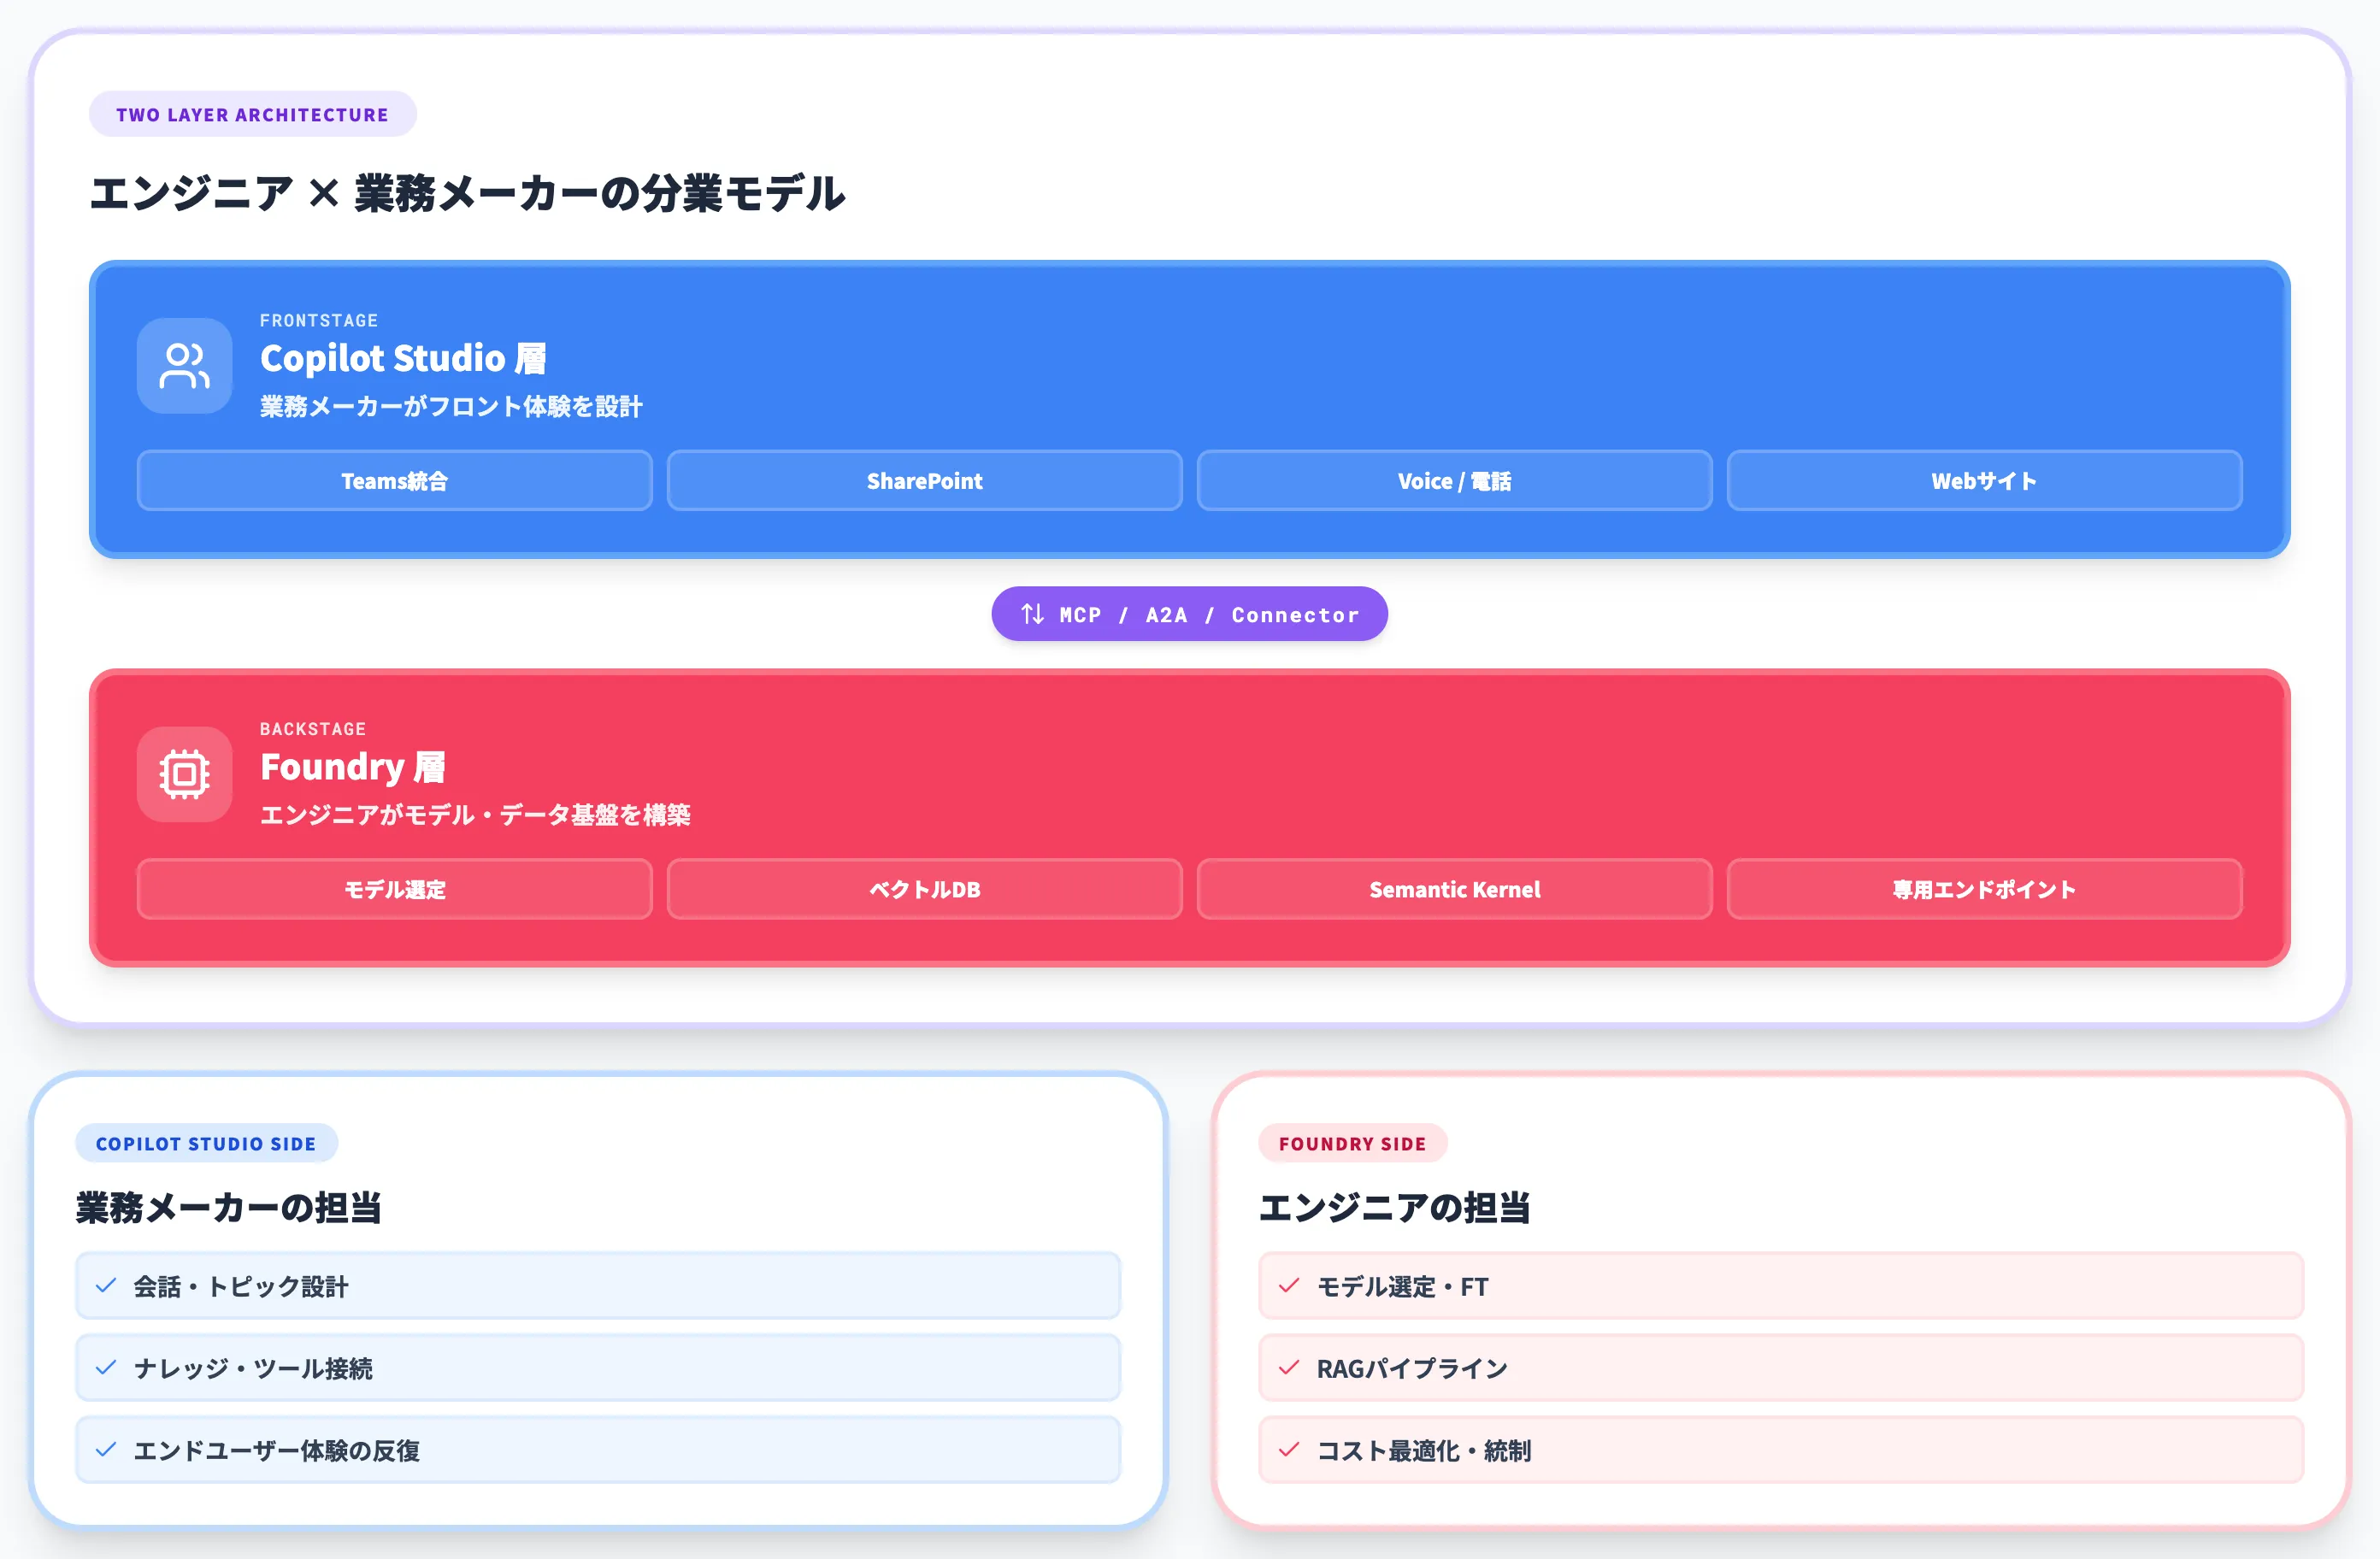
Task: Select the モデル選定 chip
Action: pyautogui.click(x=394, y=889)
